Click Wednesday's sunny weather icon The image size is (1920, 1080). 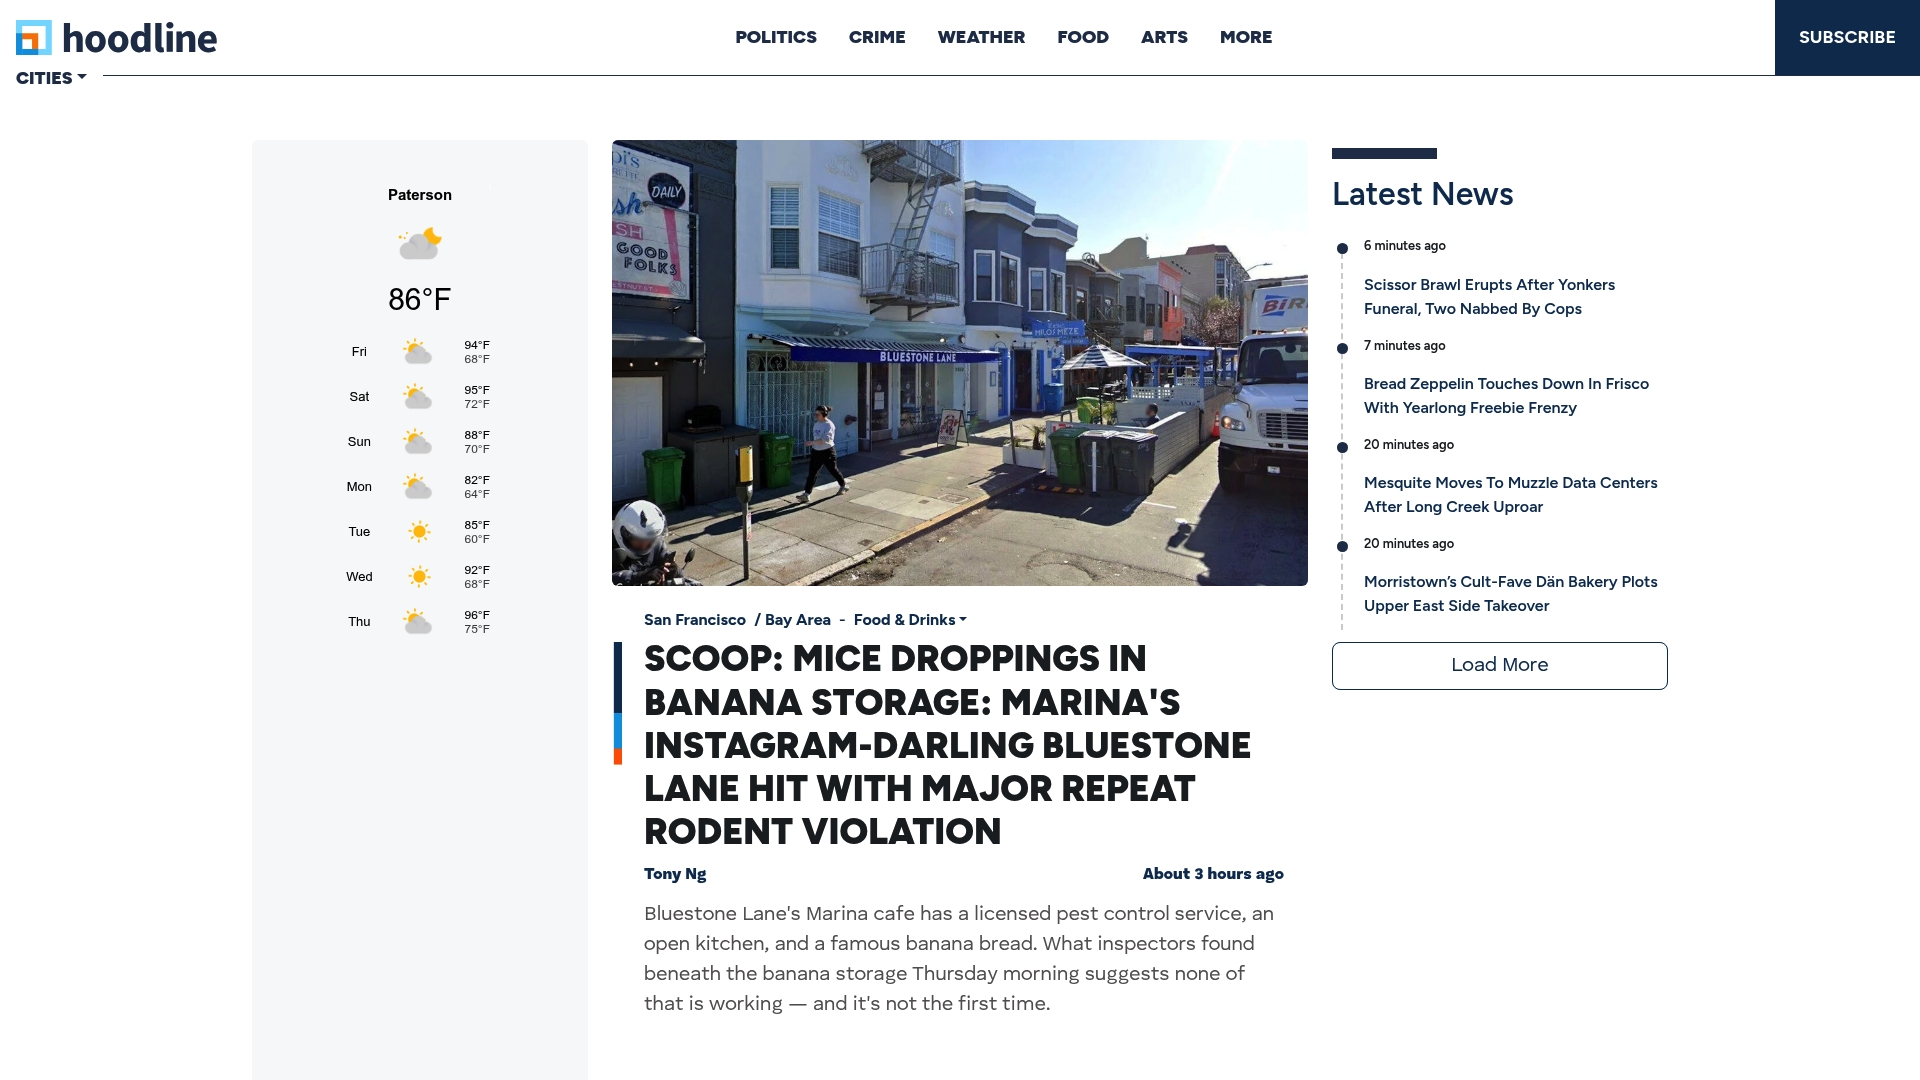pyautogui.click(x=419, y=577)
